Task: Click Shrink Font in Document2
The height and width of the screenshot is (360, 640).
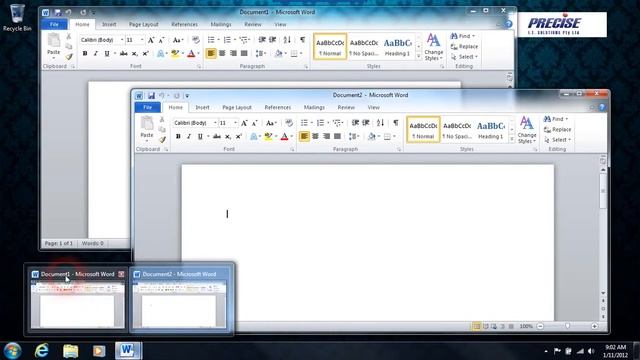Action: [x=255, y=123]
